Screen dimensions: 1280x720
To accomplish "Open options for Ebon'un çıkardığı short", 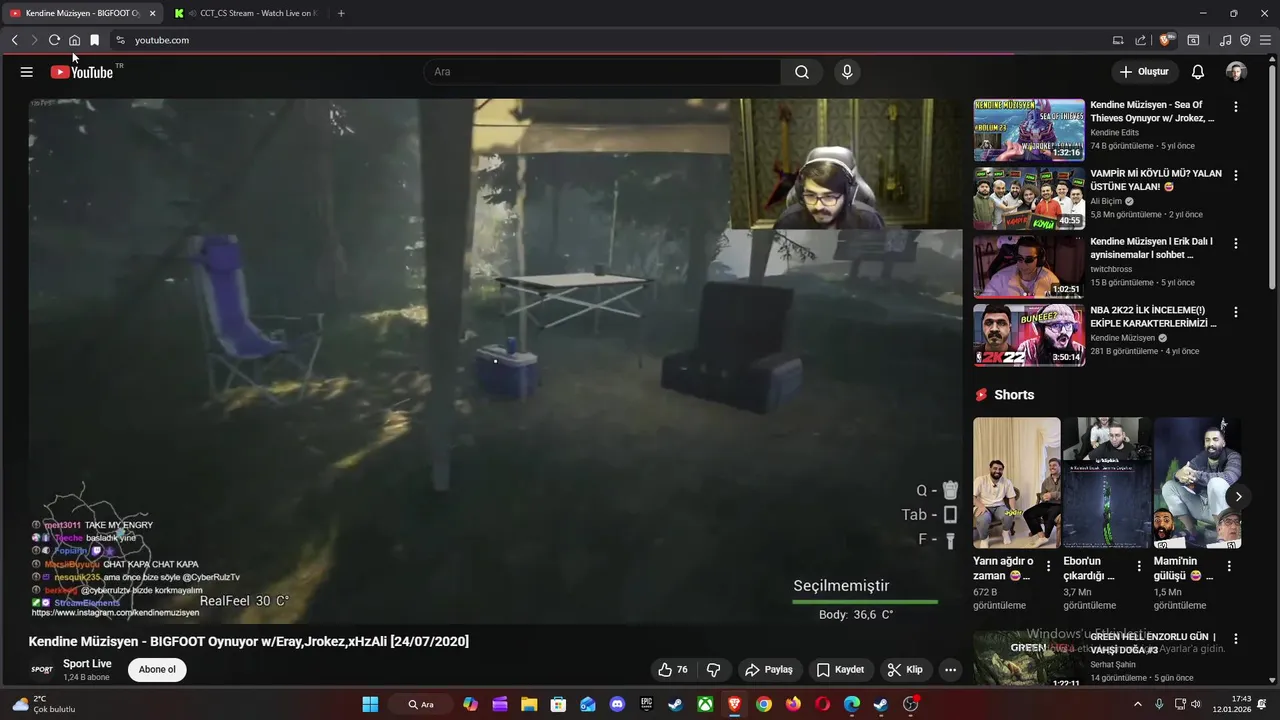I will (x=1138, y=566).
